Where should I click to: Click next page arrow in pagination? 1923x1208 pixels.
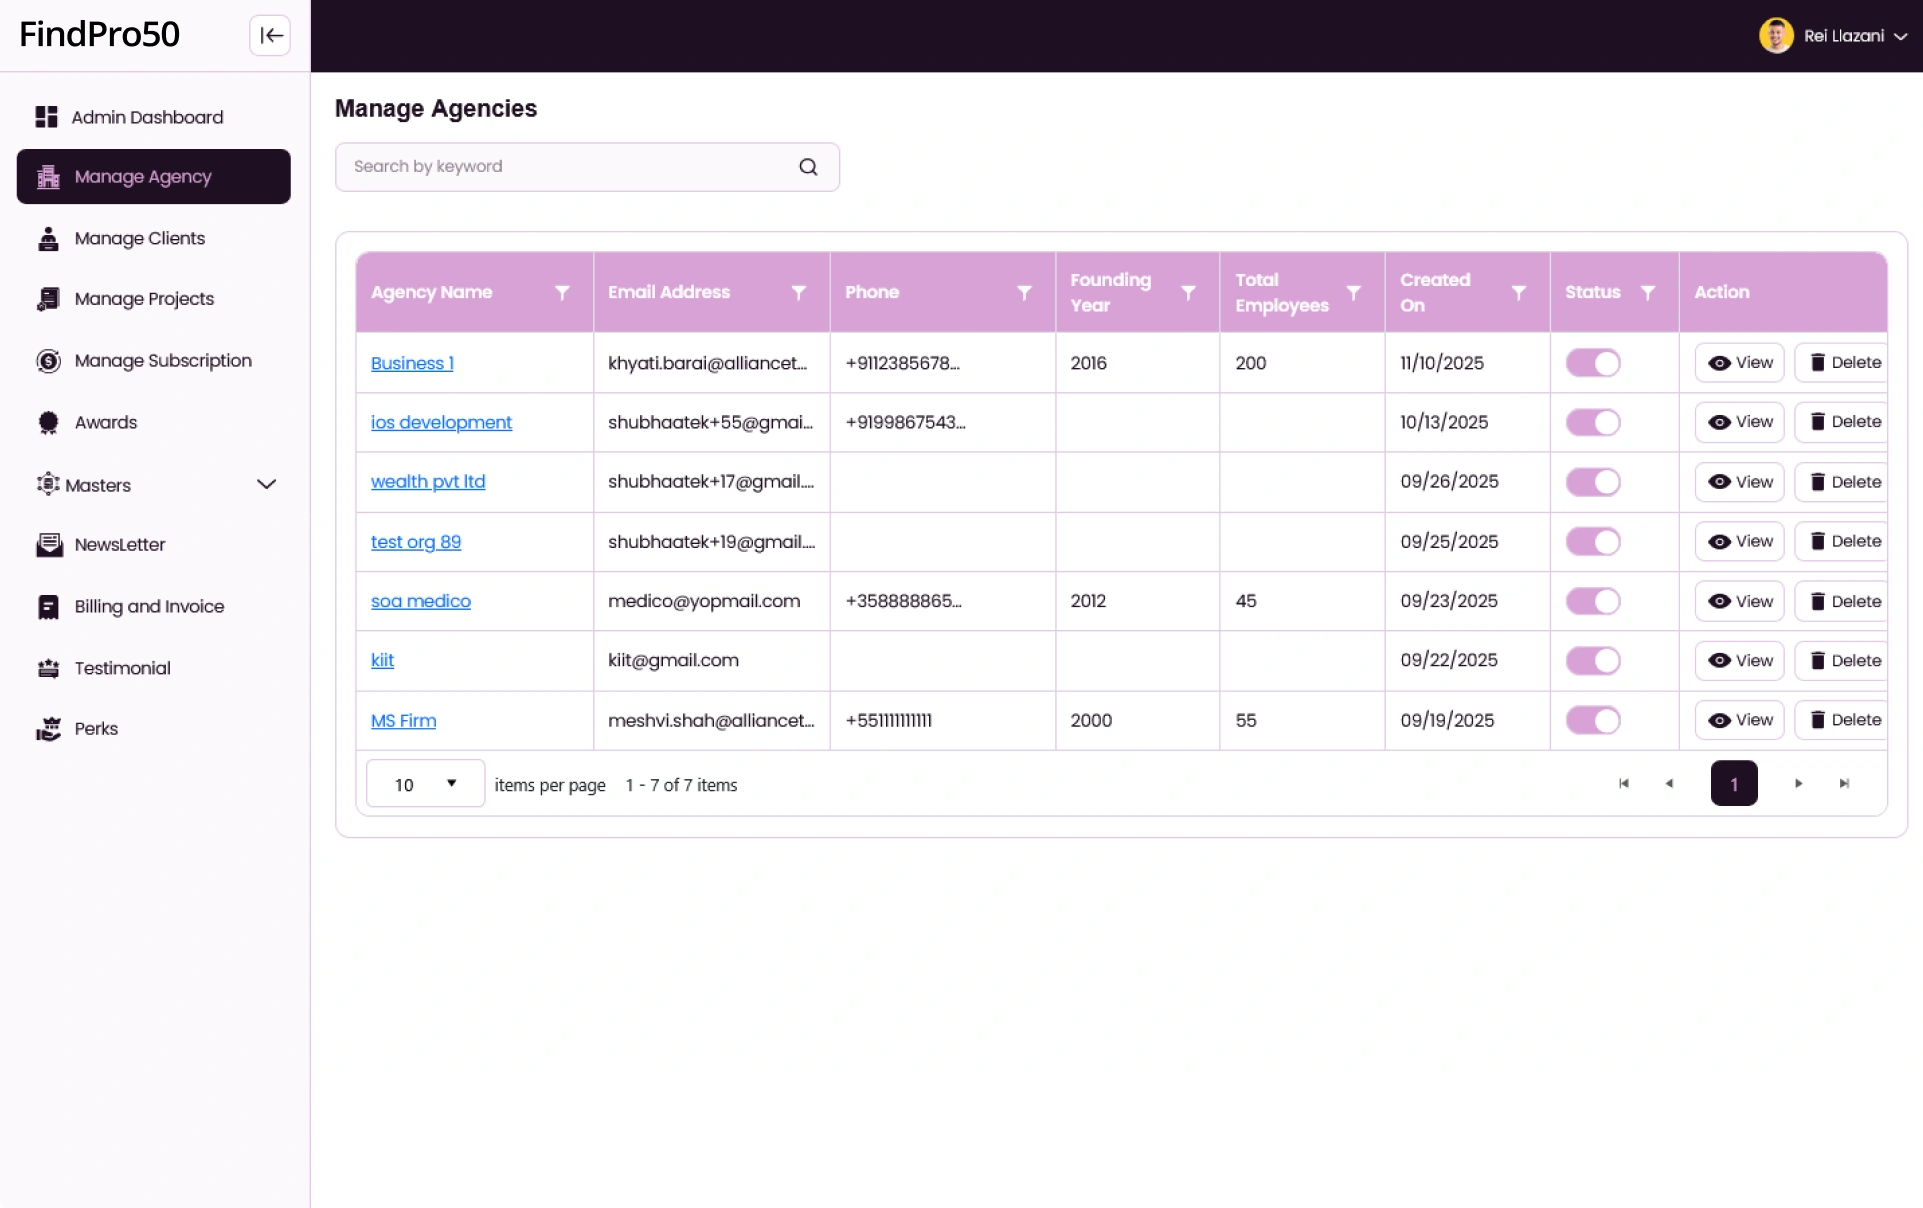1798,784
